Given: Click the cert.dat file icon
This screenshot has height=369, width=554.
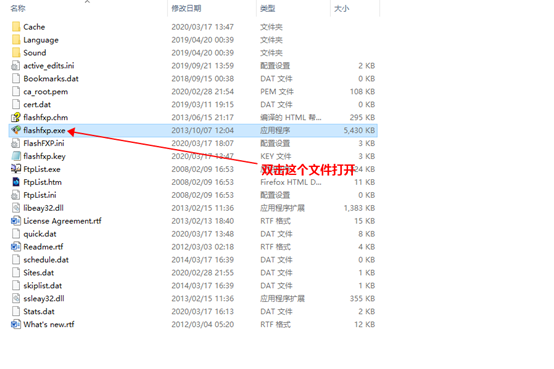Looking at the screenshot, I should [x=16, y=104].
